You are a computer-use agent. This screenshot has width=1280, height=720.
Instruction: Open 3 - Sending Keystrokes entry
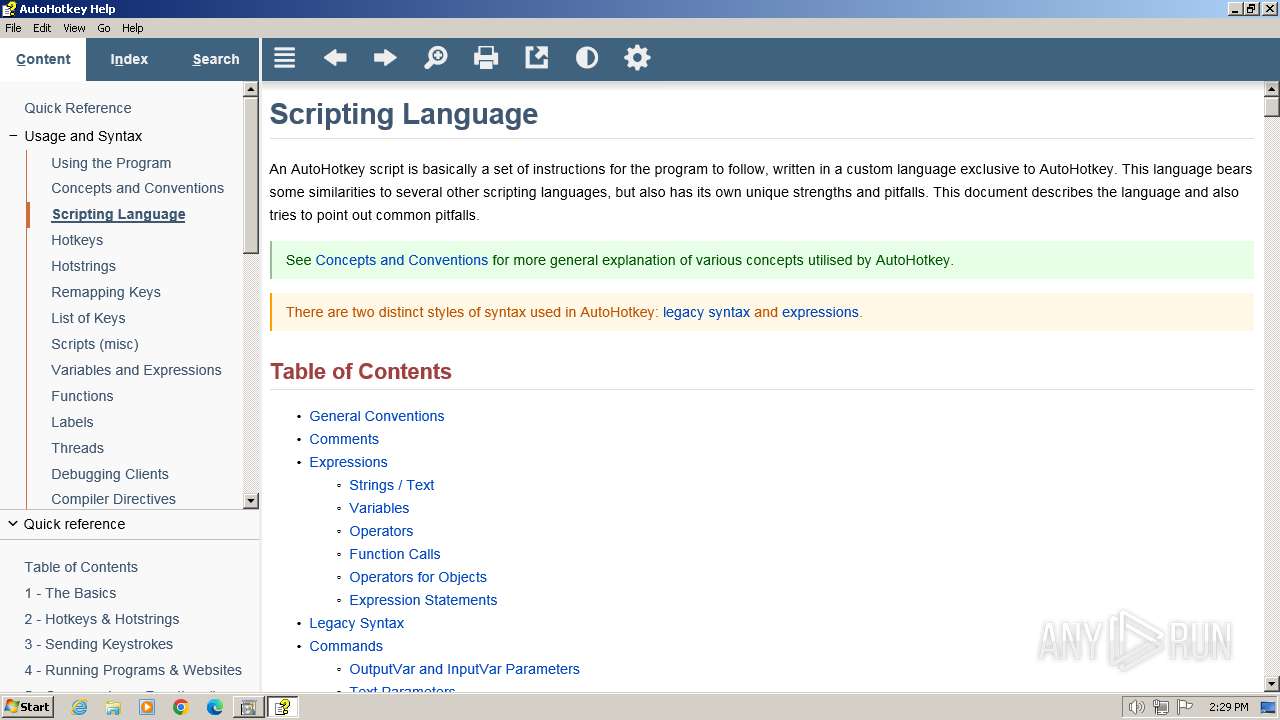[x=99, y=644]
